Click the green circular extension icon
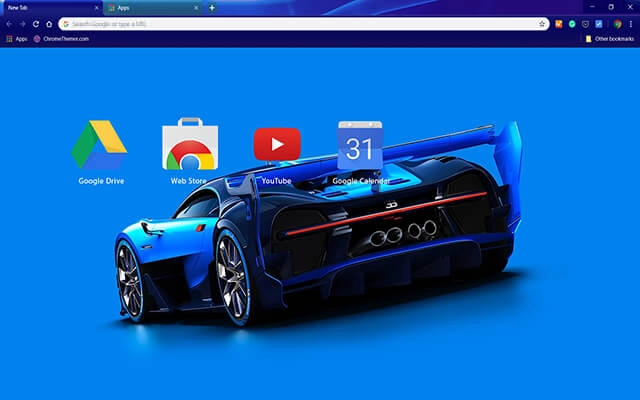Image resolution: width=640 pixels, height=400 pixels. click(572, 24)
